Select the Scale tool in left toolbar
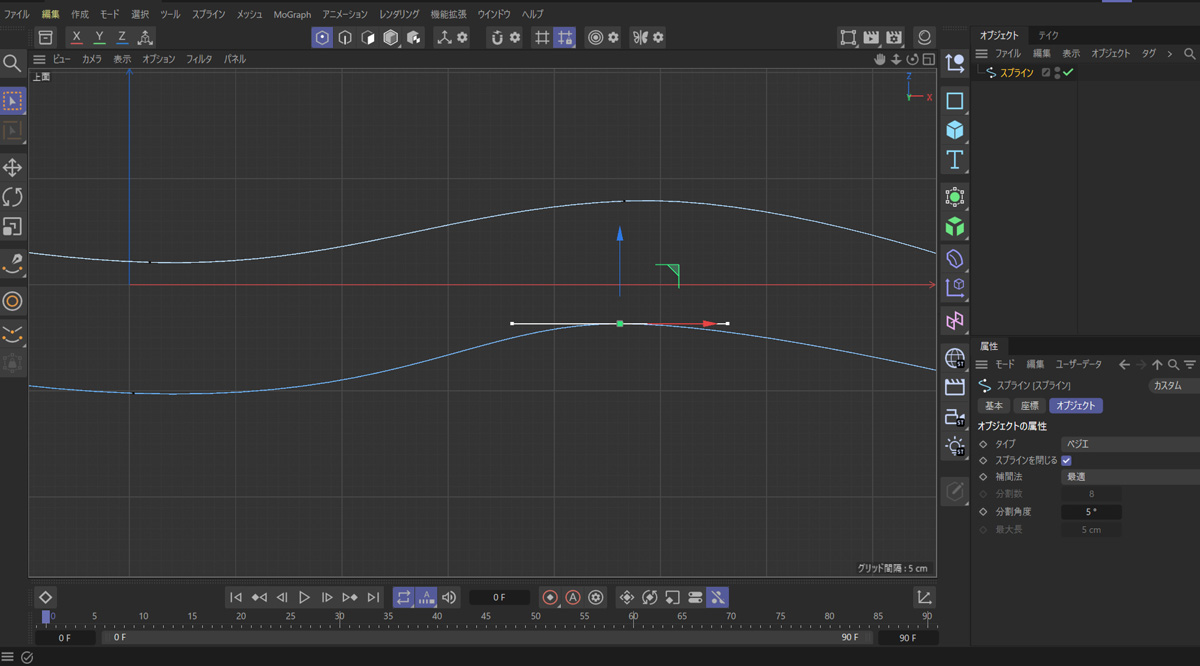 13,227
